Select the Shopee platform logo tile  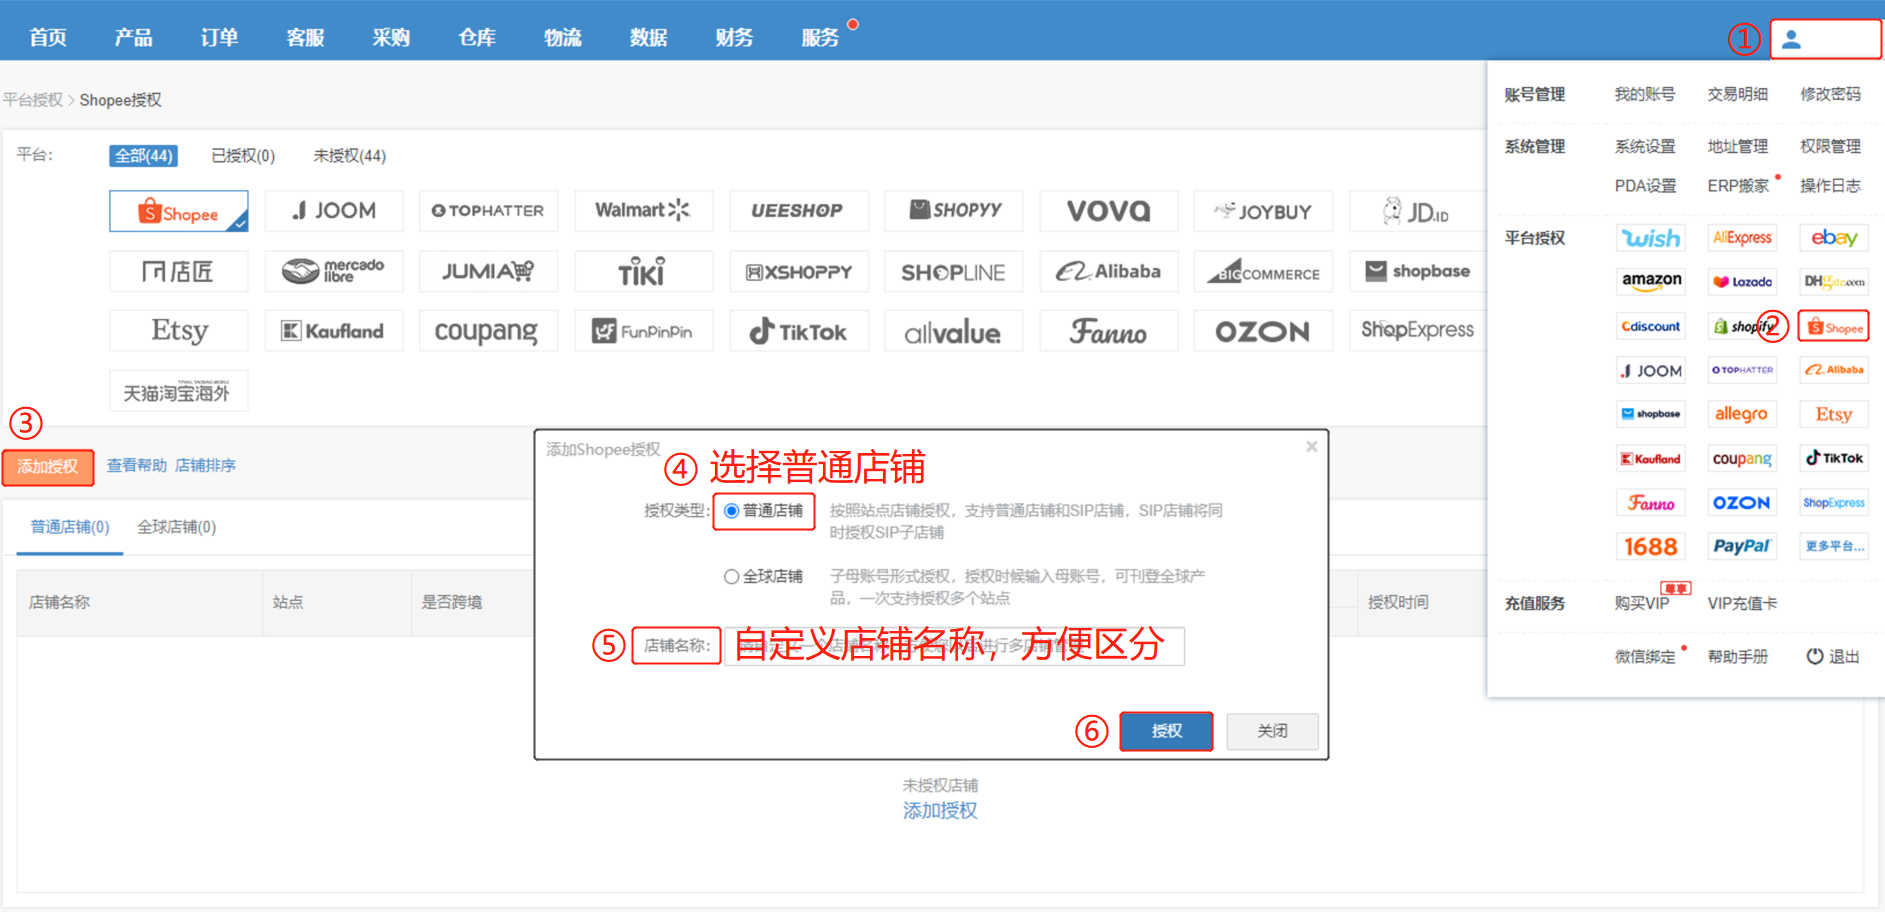point(179,211)
